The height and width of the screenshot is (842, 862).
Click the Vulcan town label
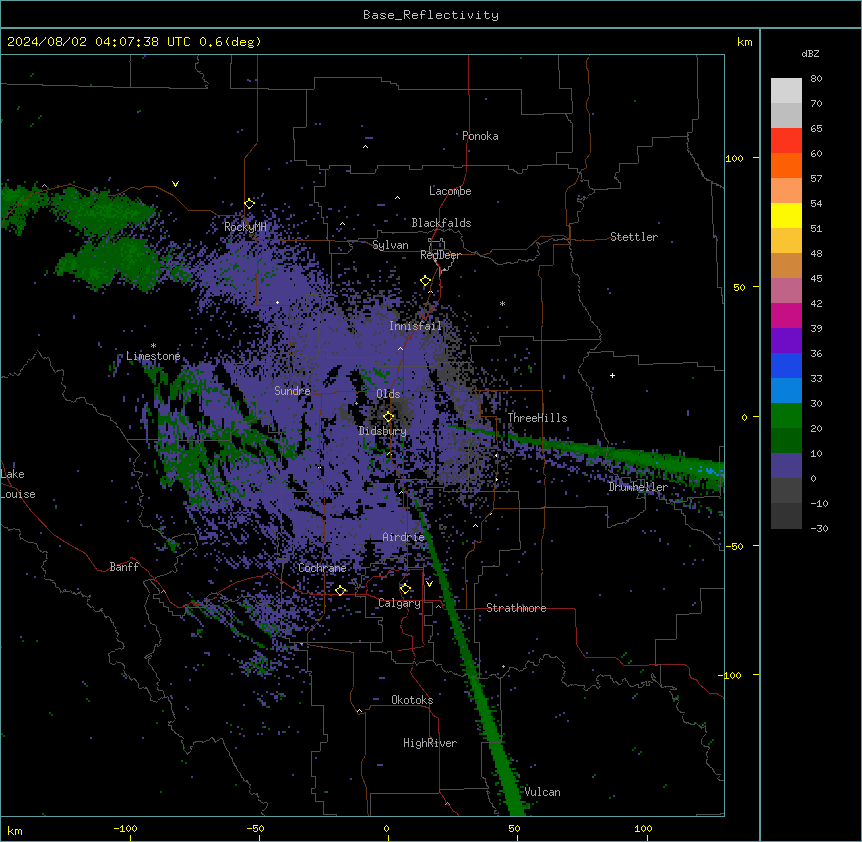click(543, 792)
